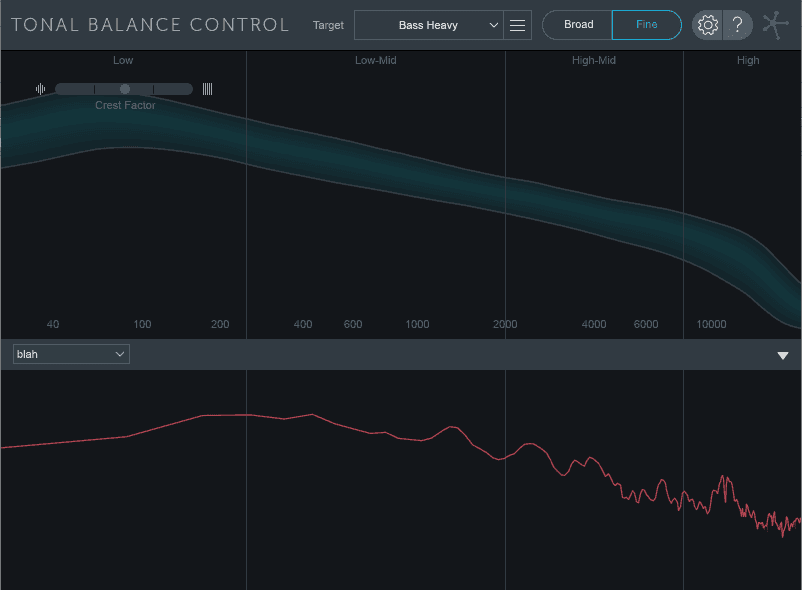Click the 4000 frequency axis label
Image resolution: width=802 pixels, height=590 pixels.
[x=594, y=324]
